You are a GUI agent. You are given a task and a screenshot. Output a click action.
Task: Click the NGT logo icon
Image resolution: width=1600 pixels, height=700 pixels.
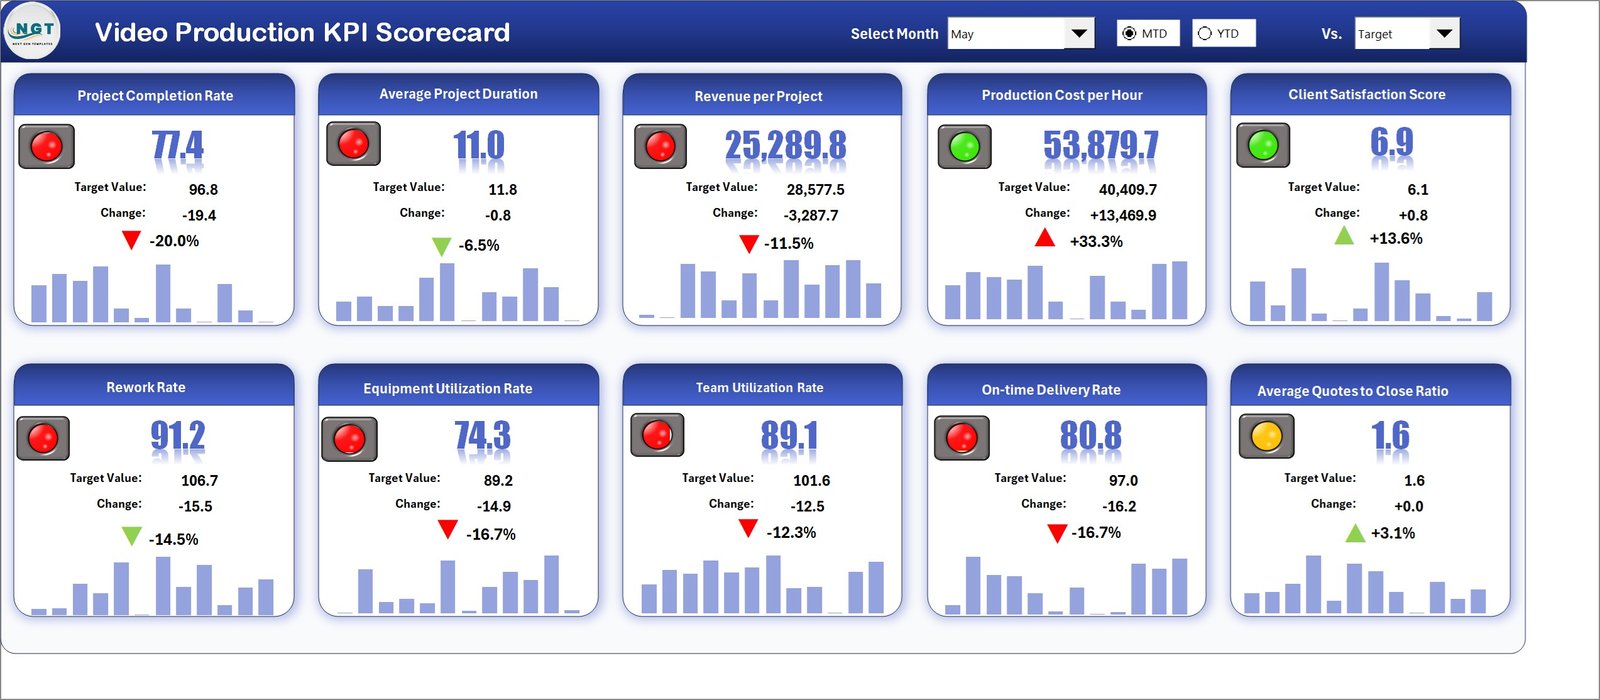[33, 31]
